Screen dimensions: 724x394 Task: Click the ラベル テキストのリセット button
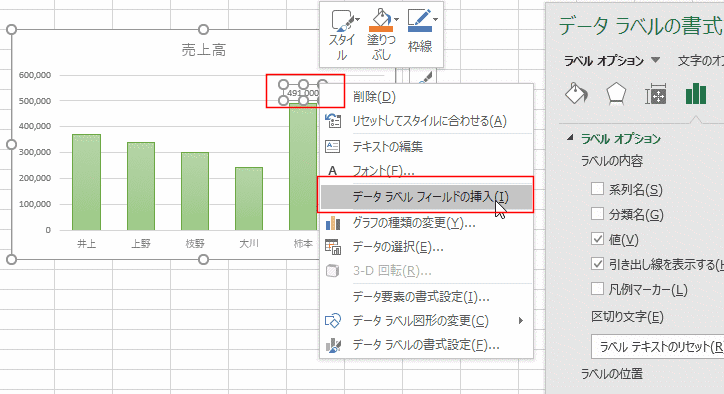[x=658, y=346]
